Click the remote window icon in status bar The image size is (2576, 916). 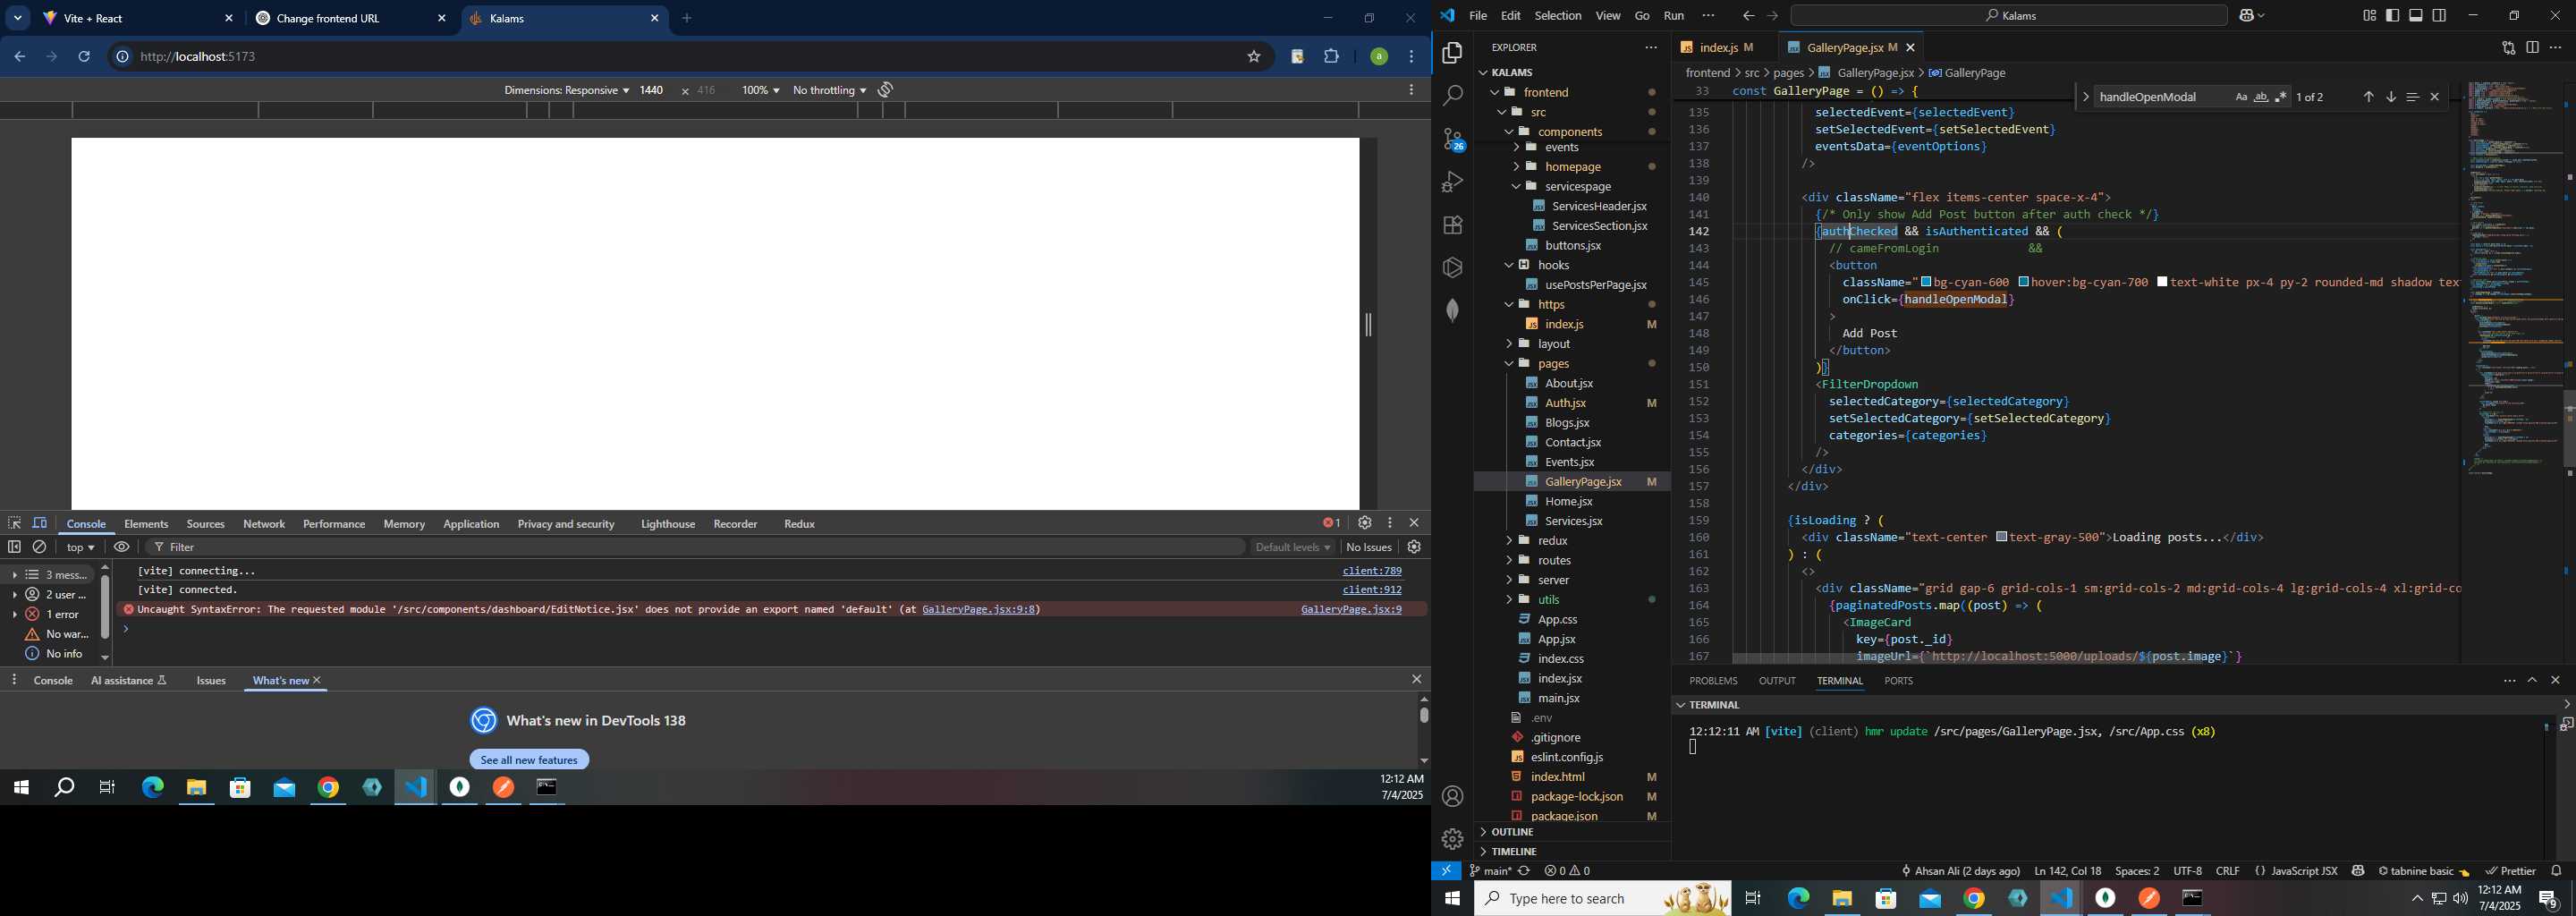[1446, 871]
